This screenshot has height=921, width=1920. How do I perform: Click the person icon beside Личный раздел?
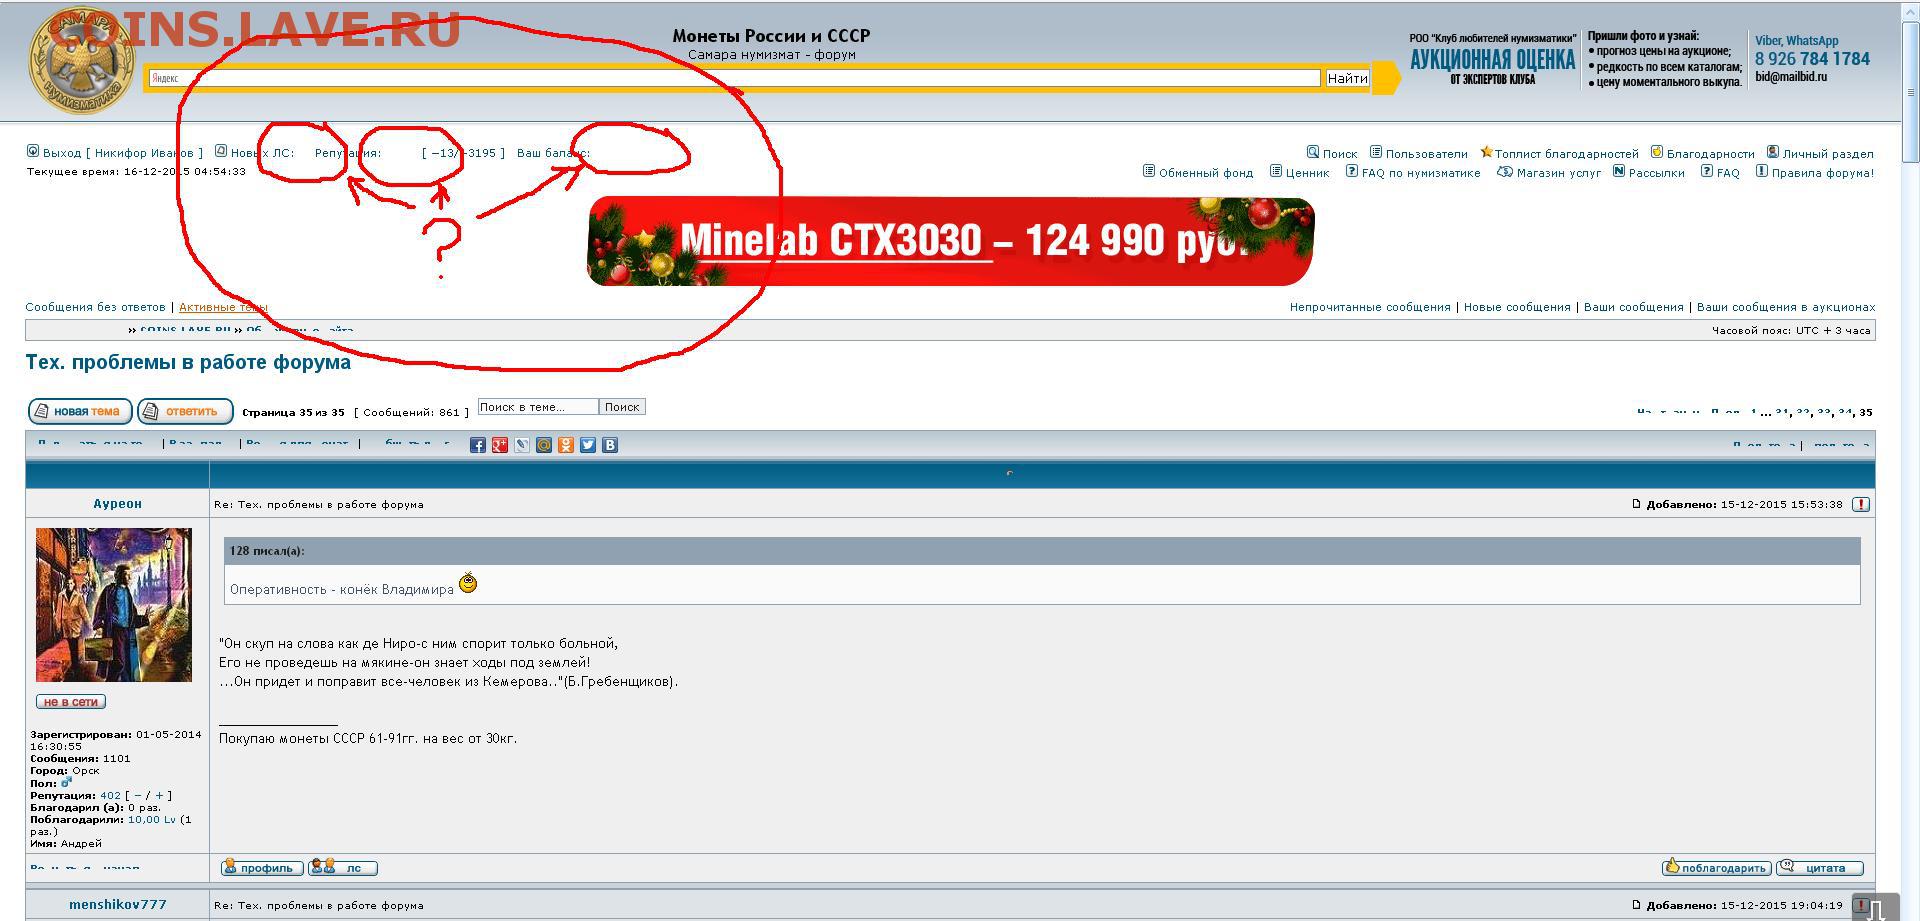(1773, 152)
